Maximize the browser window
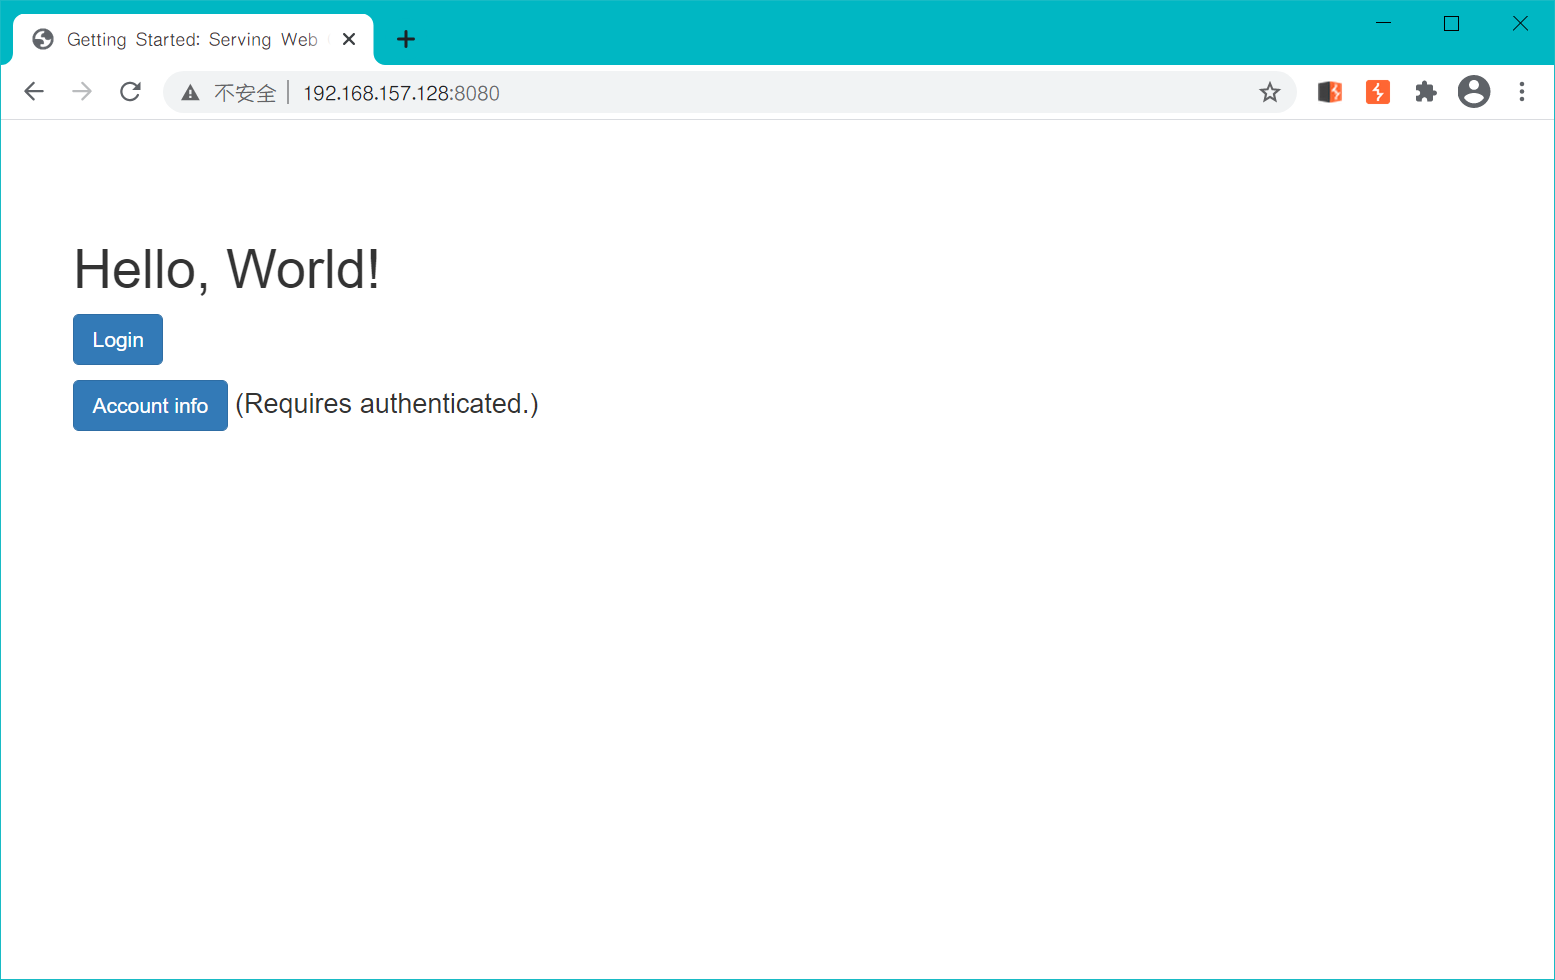Image resolution: width=1555 pixels, height=980 pixels. click(x=1452, y=23)
